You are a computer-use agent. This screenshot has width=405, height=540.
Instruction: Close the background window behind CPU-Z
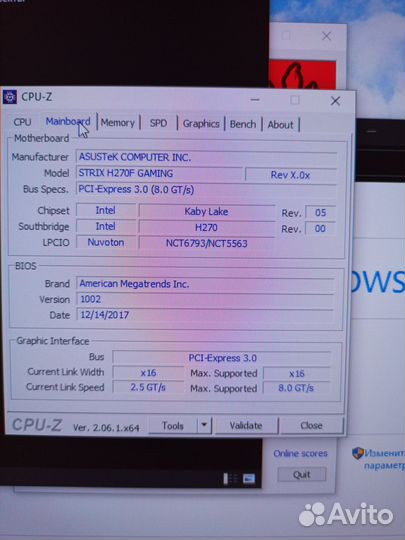[x=326, y=36]
